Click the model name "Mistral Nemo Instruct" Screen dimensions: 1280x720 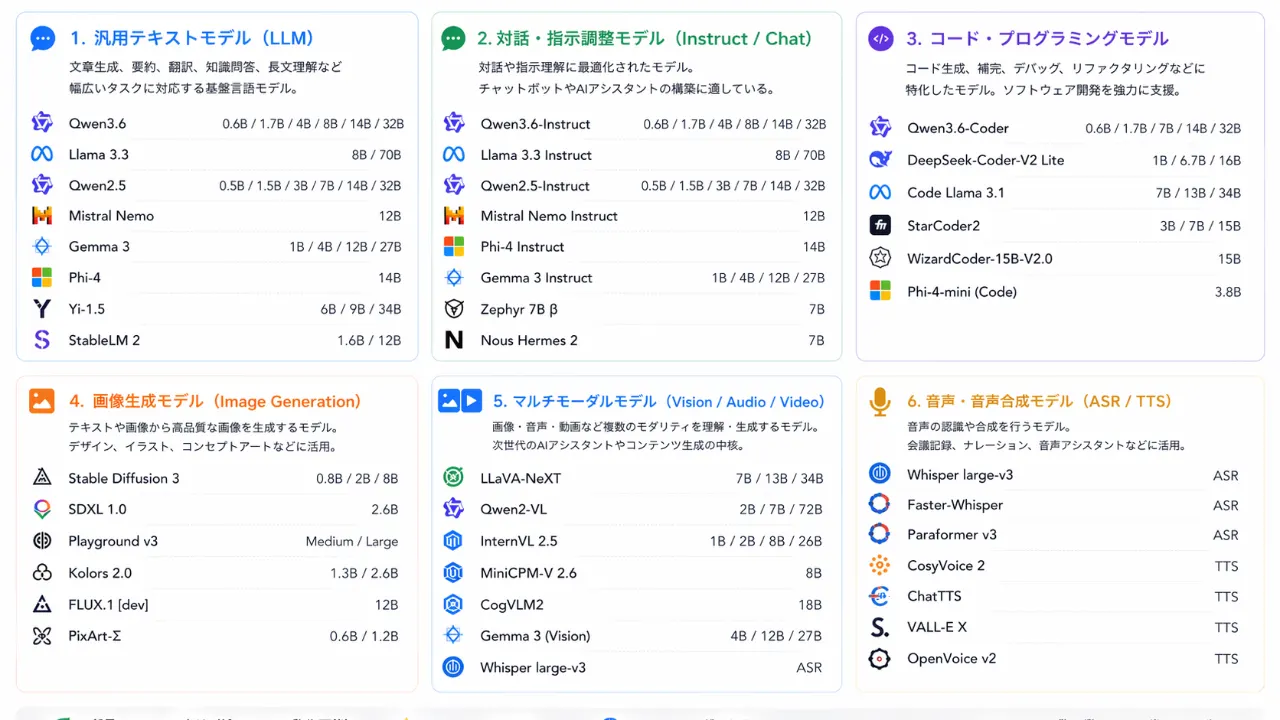point(549,216)
